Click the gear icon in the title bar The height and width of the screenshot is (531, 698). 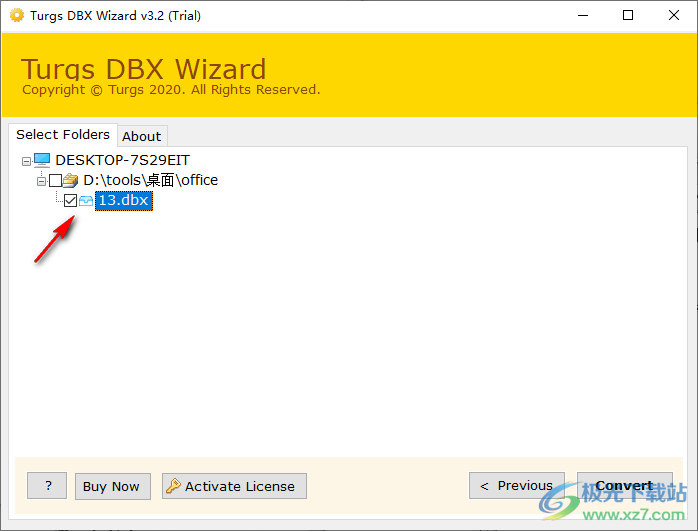[17, 16]
